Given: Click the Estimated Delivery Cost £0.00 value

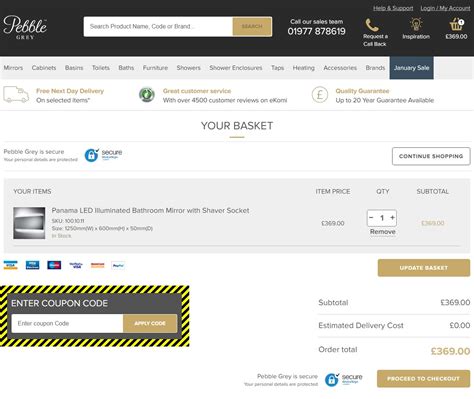Looking at the screenshot, I should [460, 325].
